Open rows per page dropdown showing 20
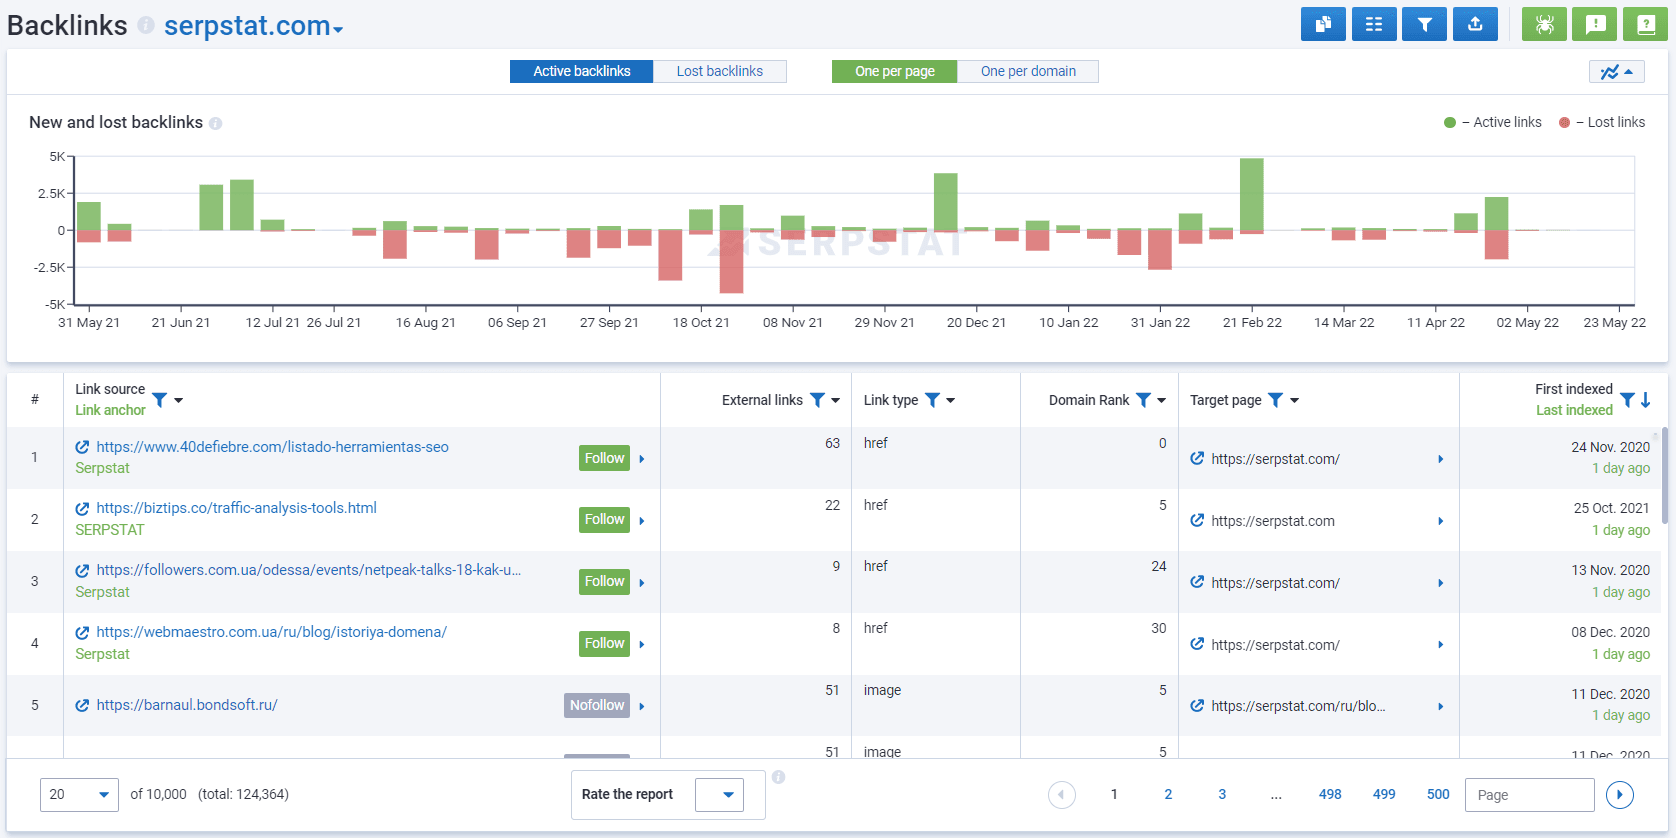Viewport: 1676px width, 838px height. pyautogui.click(x=79, y=795)
